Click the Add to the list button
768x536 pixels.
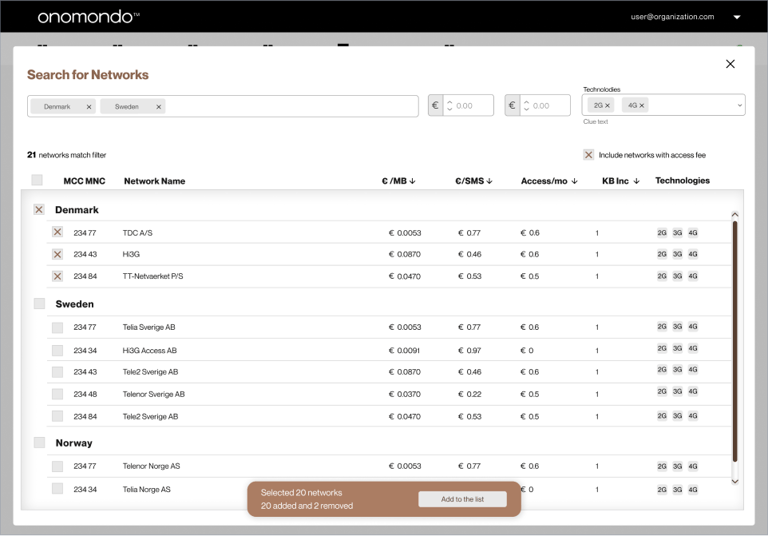(x=462, y=499)
